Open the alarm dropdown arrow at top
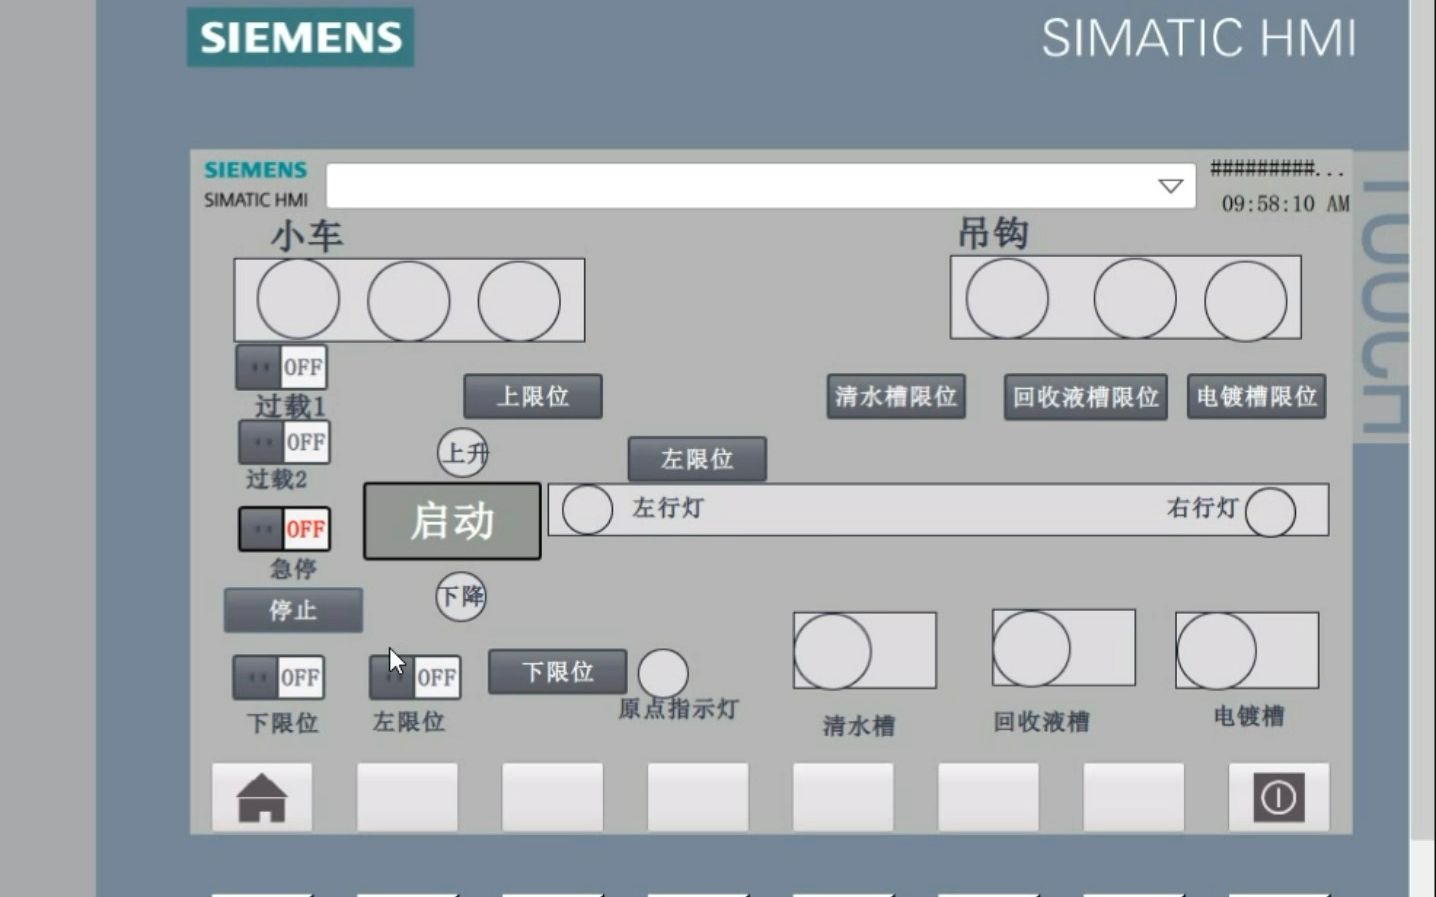Image resolution: width=1436 pixels, height=897 pixels. [x=1170, y=186]
